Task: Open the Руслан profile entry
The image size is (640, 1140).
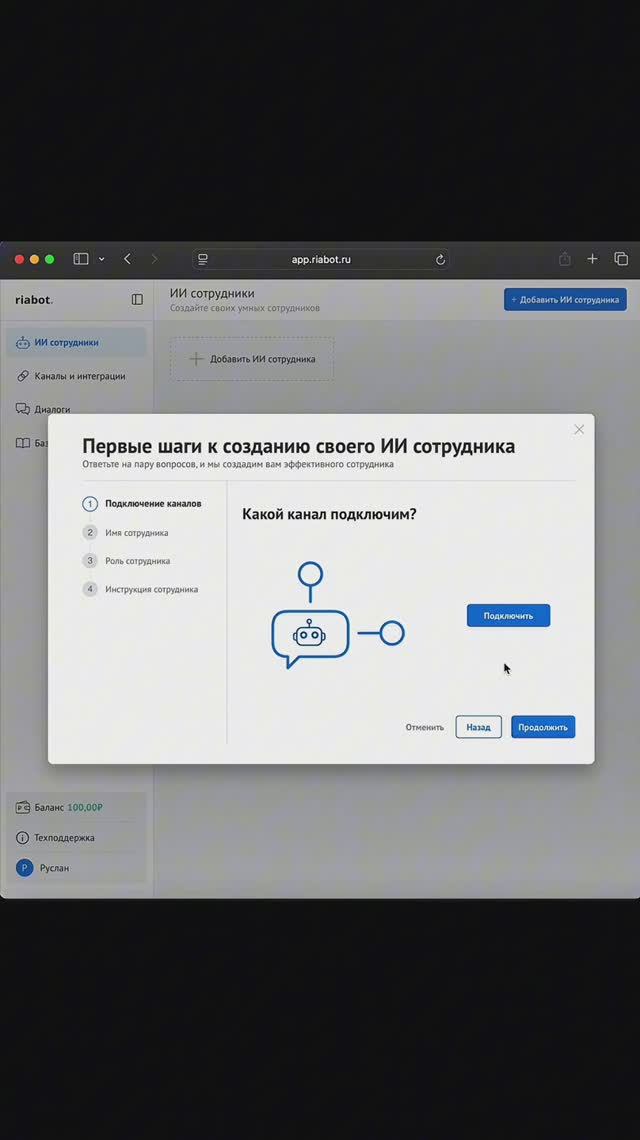Action: (76, 868)
